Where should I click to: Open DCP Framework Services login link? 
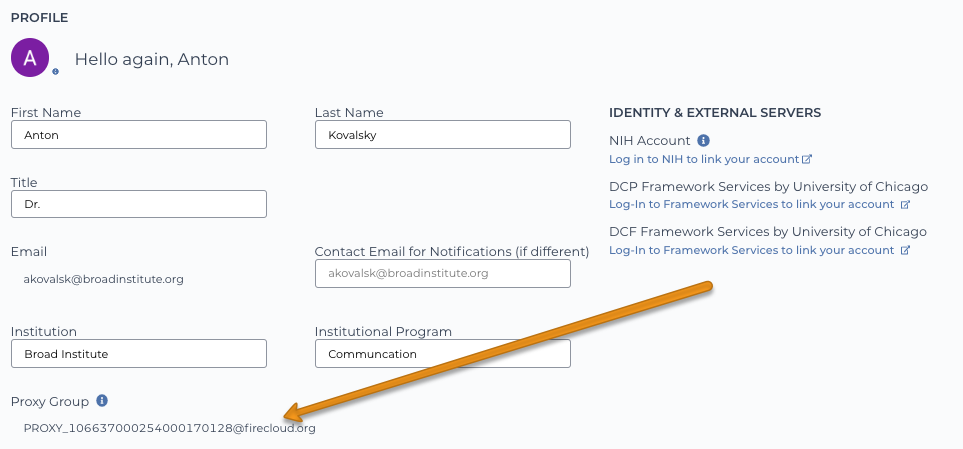(751, 205)
